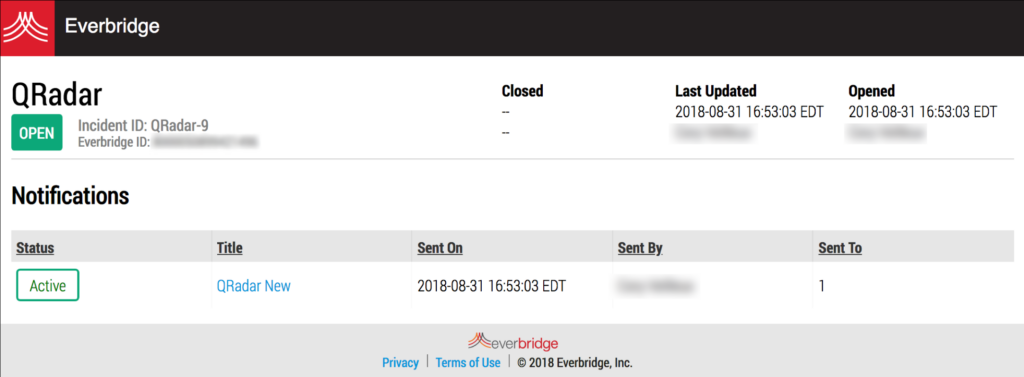Screen dimensions: 1024x377
Task: Sort notifications by Sent On column
Action: pos(440,248)
